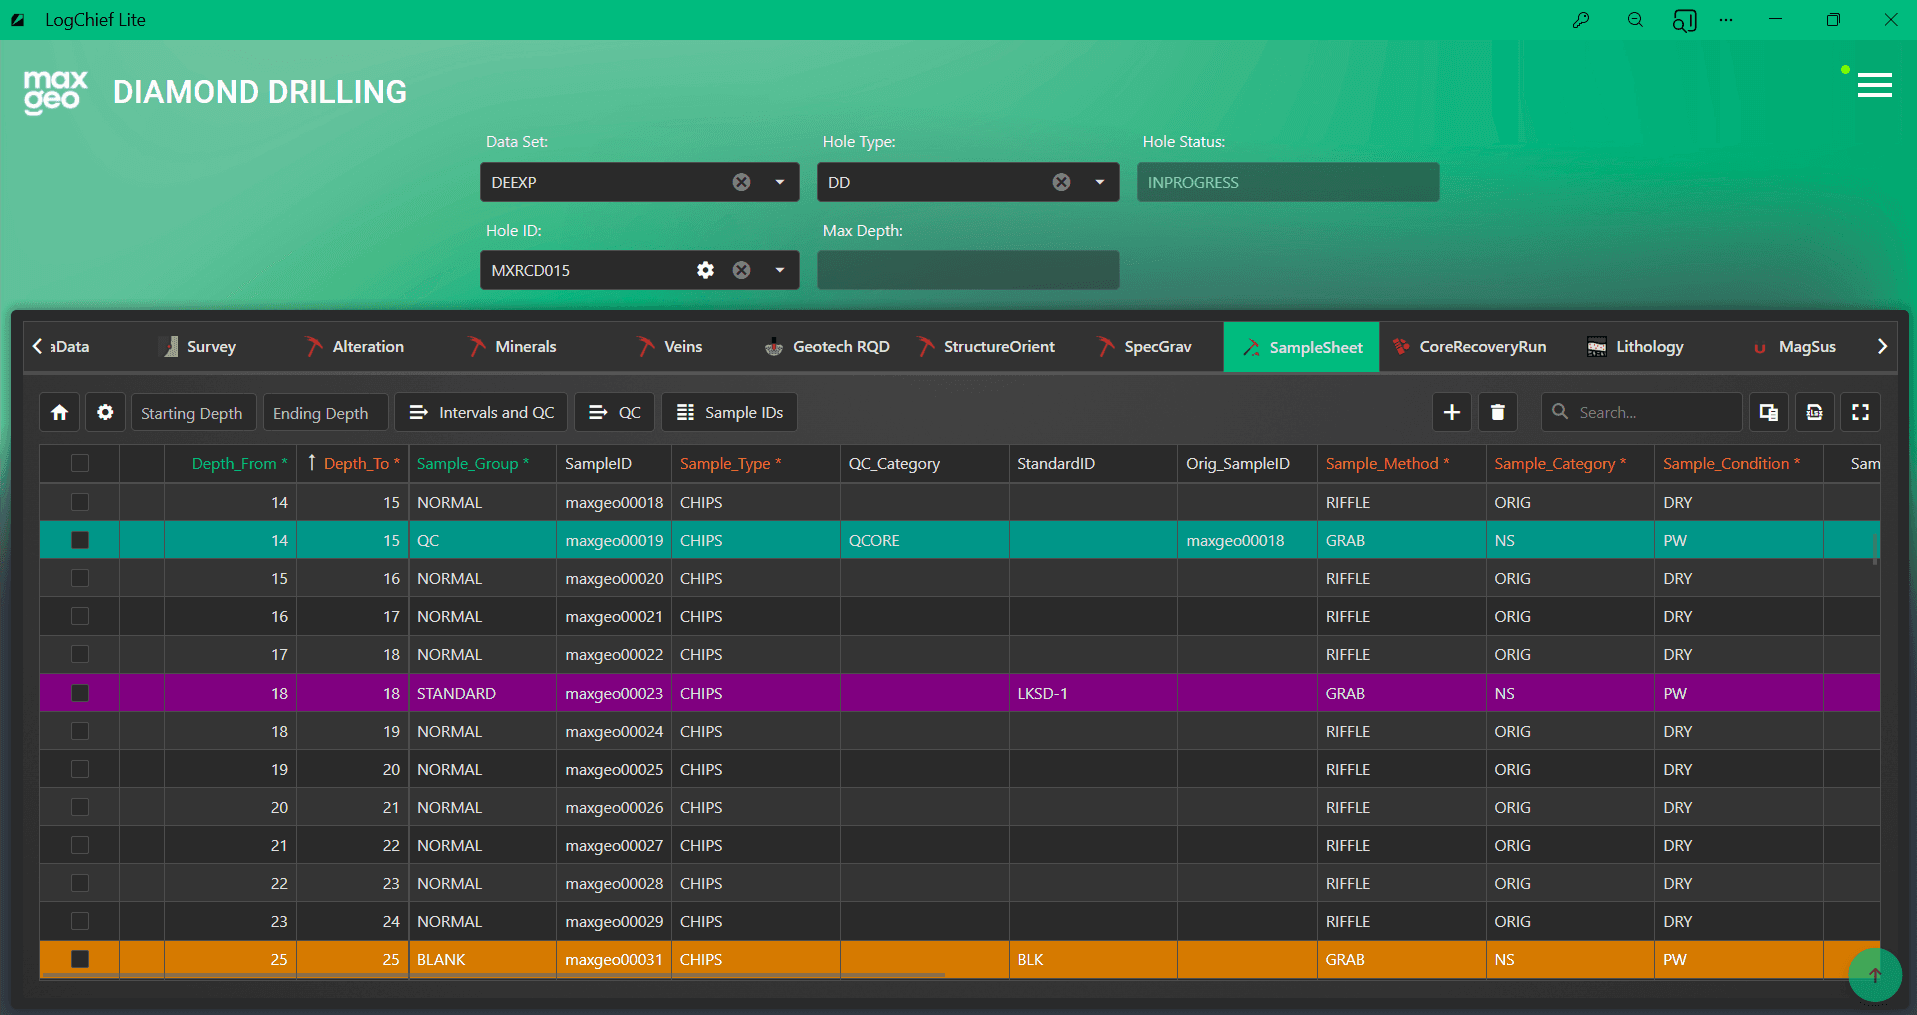The image size is (1917, 1015).
Task: Open the CoreRecoveryRun tab
Action: pyautogui.click(x=1469, y=347)
